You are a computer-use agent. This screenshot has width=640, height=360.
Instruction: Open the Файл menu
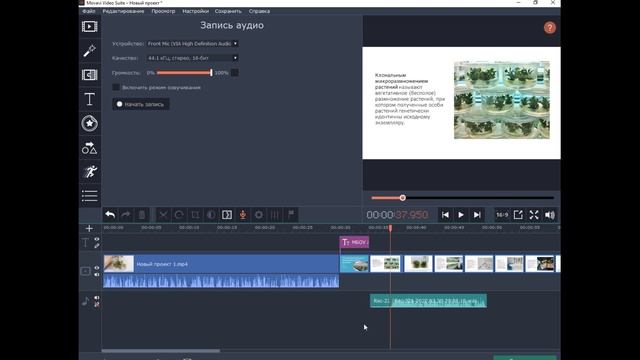coord(89,11)
